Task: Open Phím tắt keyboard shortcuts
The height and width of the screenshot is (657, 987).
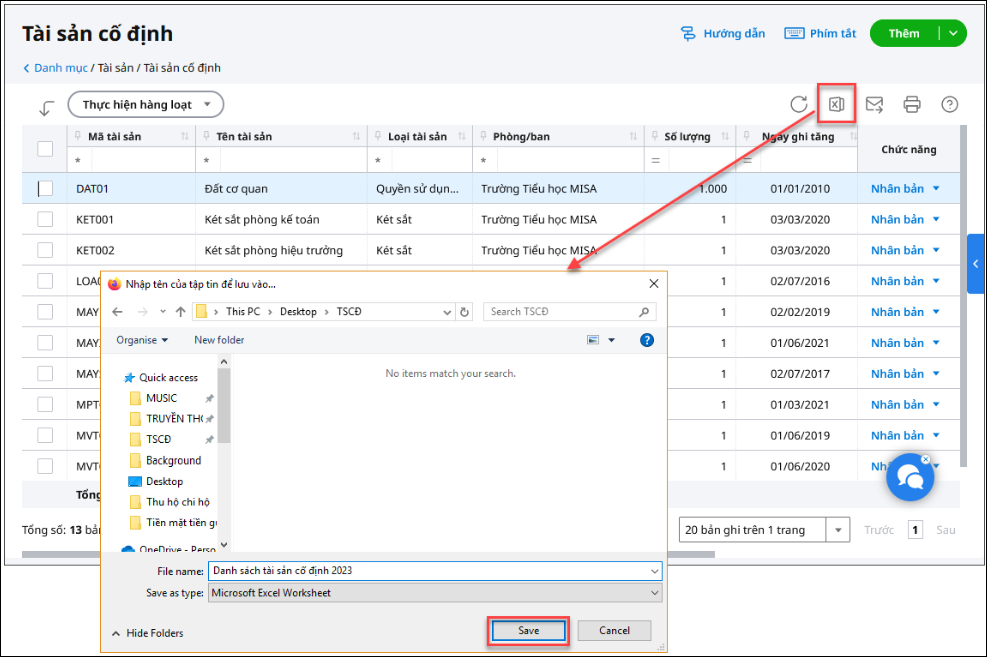Action: coord(820,33)
